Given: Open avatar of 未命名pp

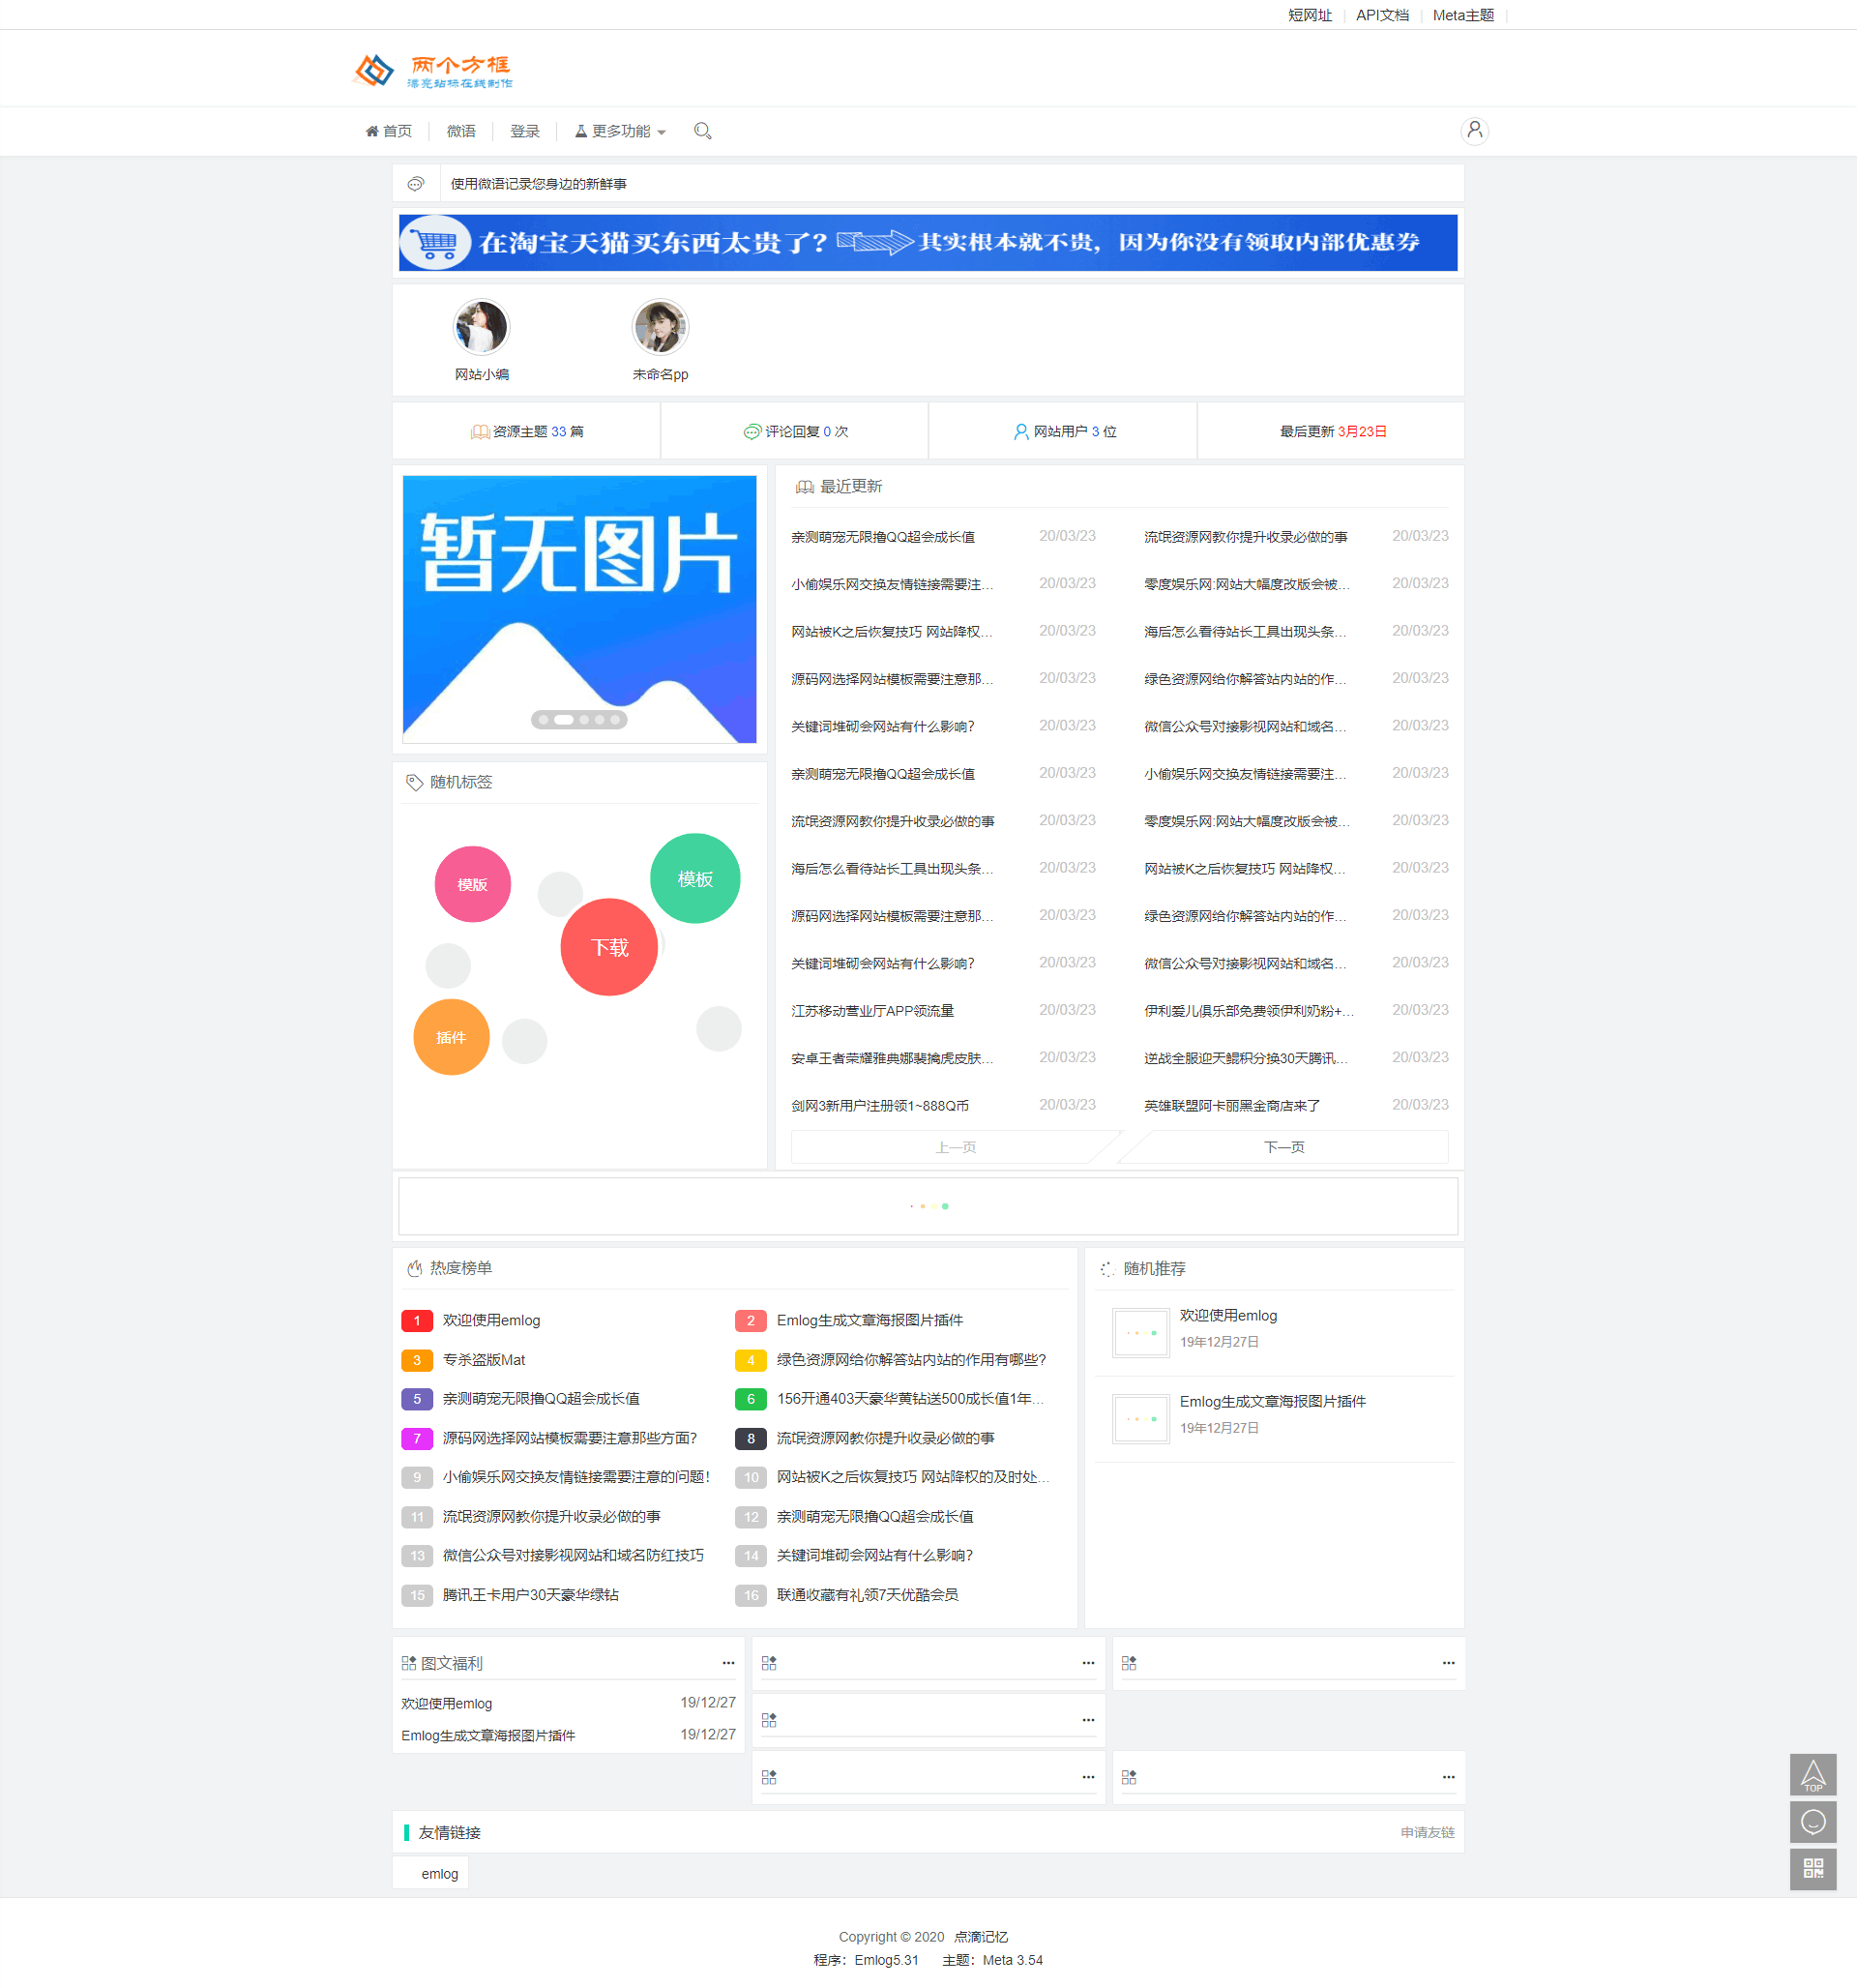Looking at the screenshot, I should (660, 327).
